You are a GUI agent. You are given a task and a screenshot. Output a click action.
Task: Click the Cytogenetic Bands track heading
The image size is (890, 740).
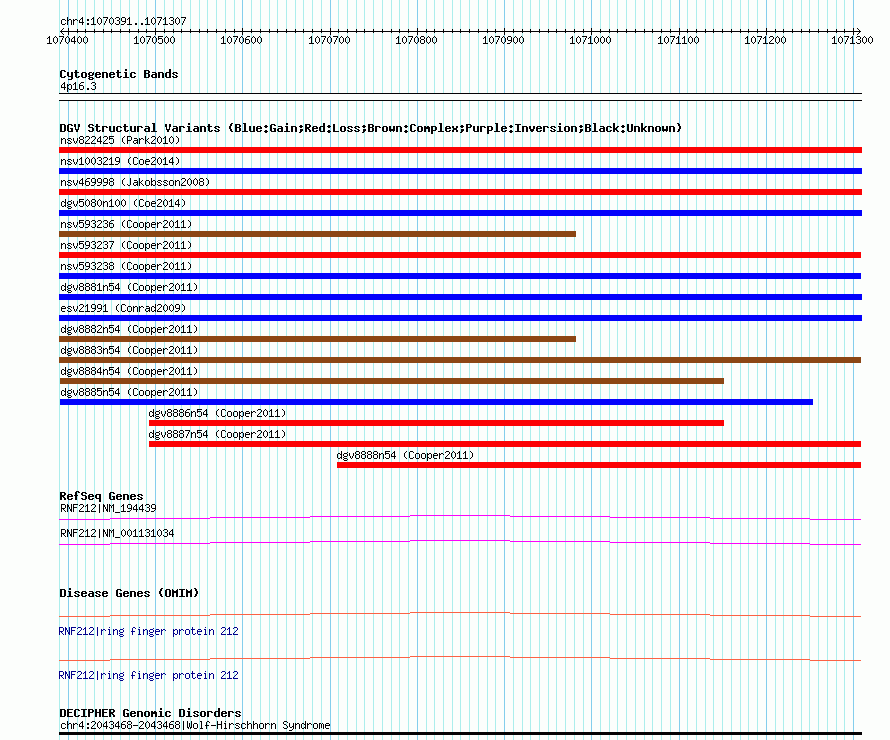tap(119, 74)
